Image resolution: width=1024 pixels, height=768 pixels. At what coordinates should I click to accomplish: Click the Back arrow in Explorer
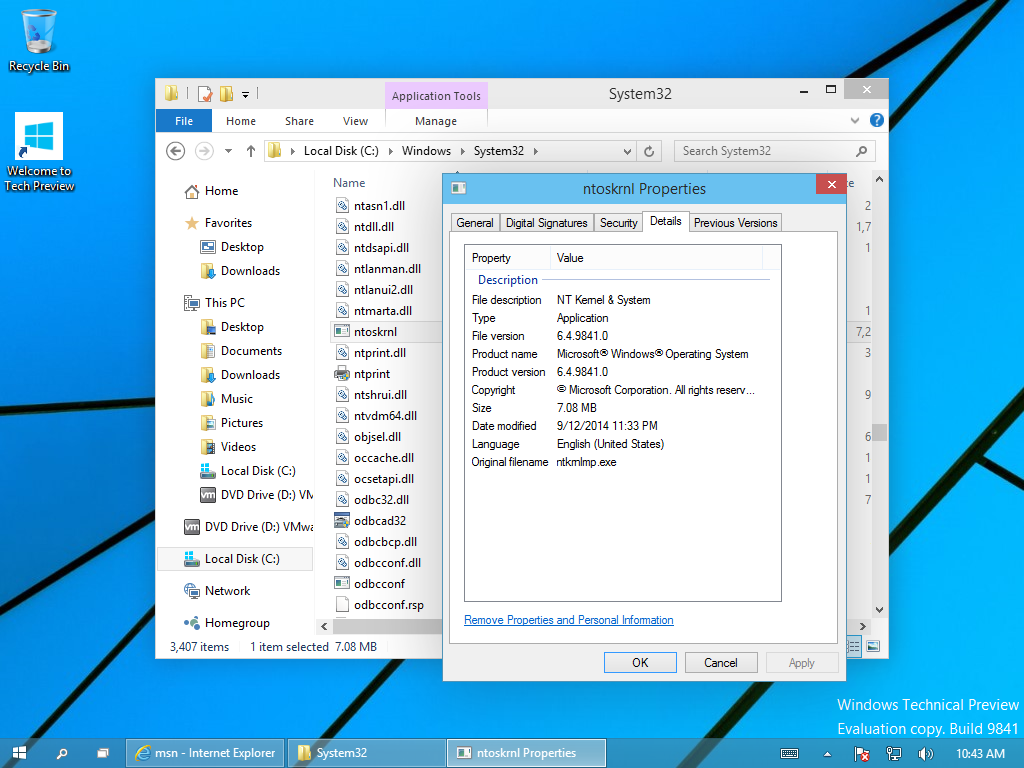pos(176,151)
